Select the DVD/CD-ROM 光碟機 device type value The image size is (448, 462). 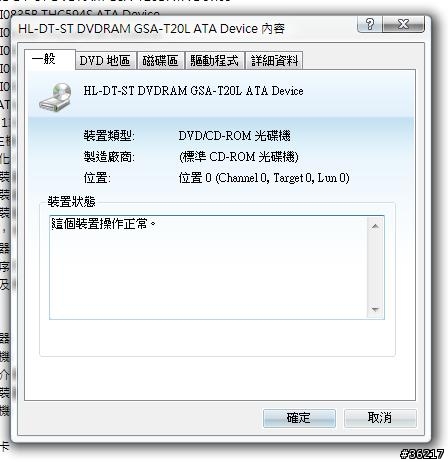tap(234, 136)
